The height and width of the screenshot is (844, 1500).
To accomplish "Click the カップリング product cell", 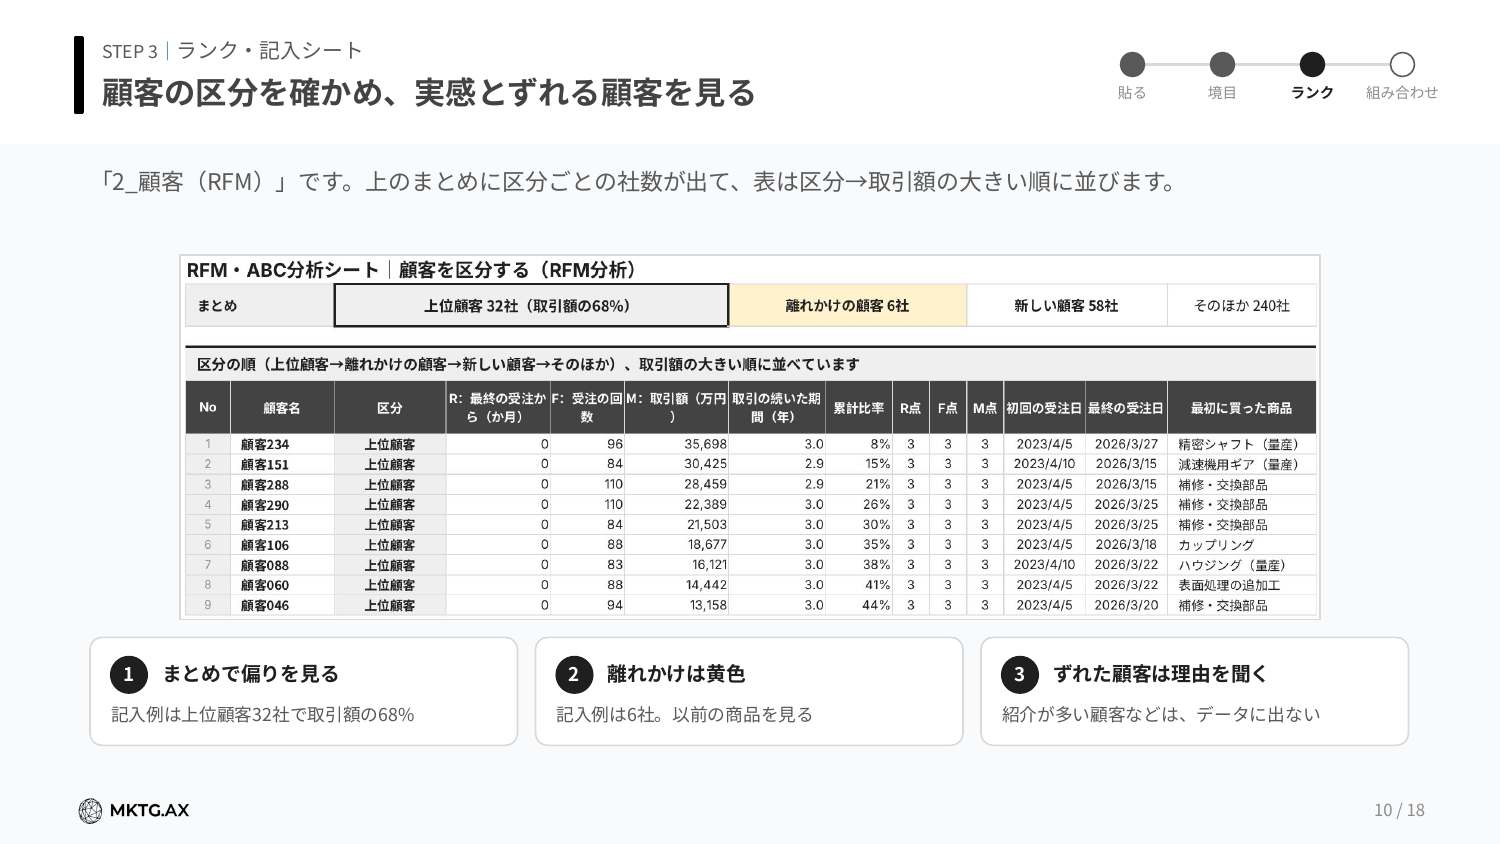I will [1241, 545].
